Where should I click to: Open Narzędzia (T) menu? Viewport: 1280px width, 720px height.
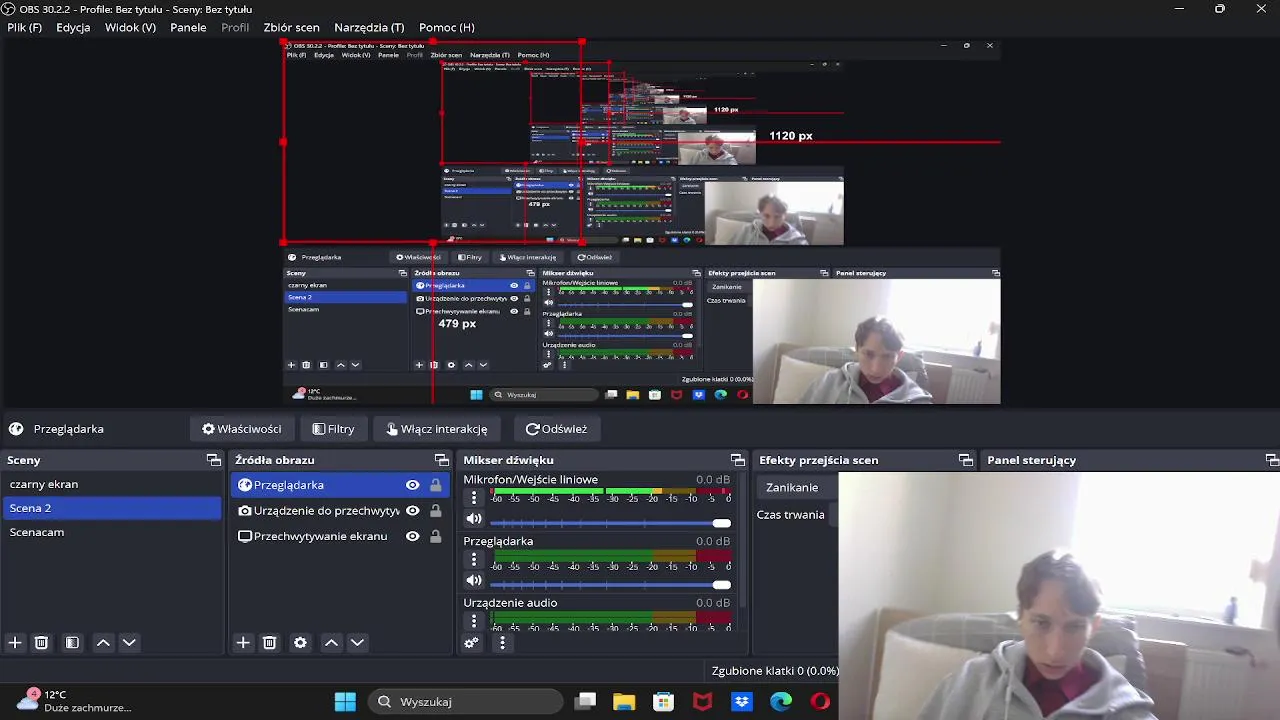(369, 27)
